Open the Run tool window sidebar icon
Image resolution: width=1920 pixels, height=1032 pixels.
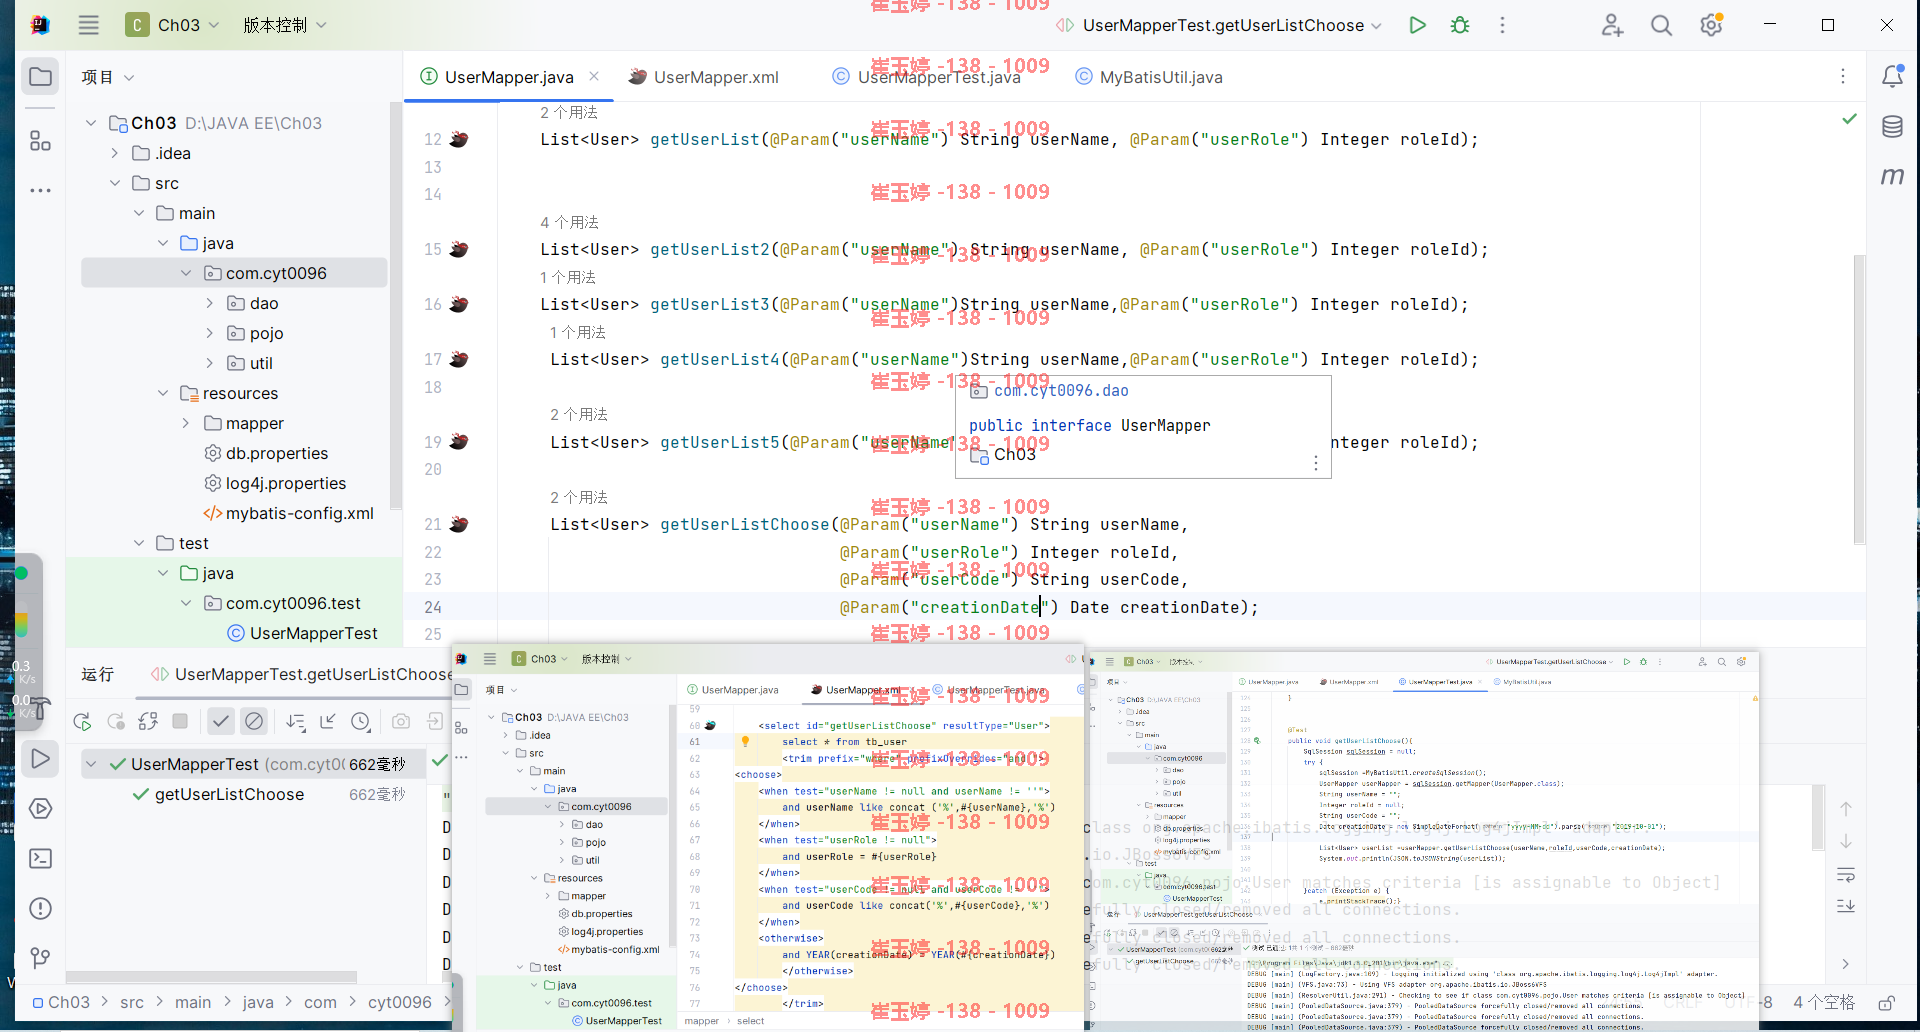tap(41, 759)
